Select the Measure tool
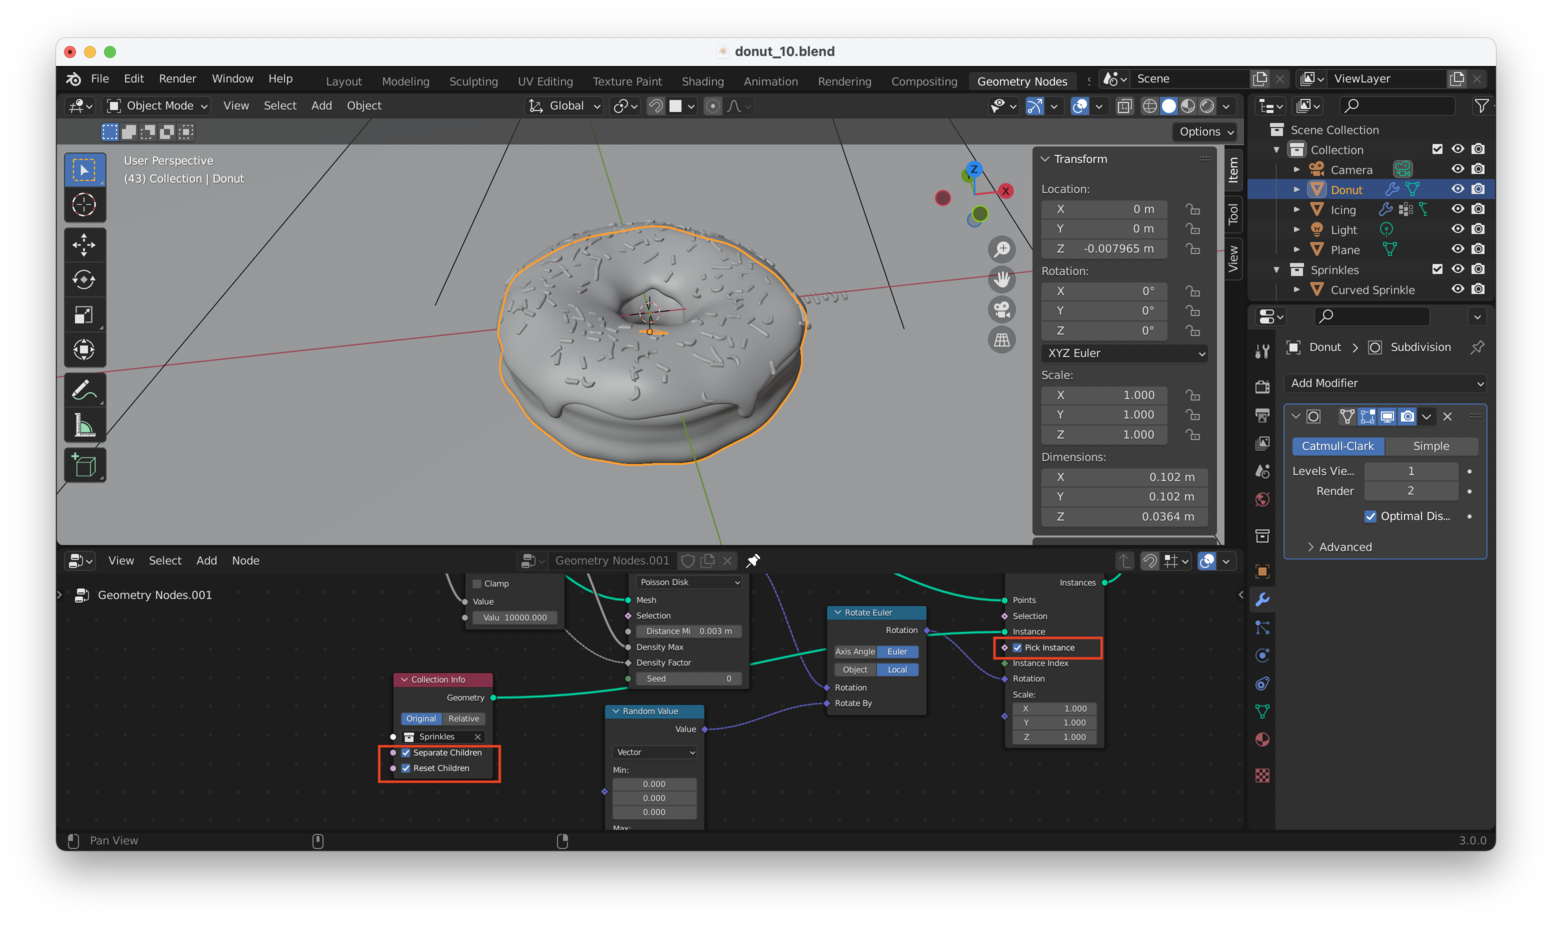 (84, 427)
